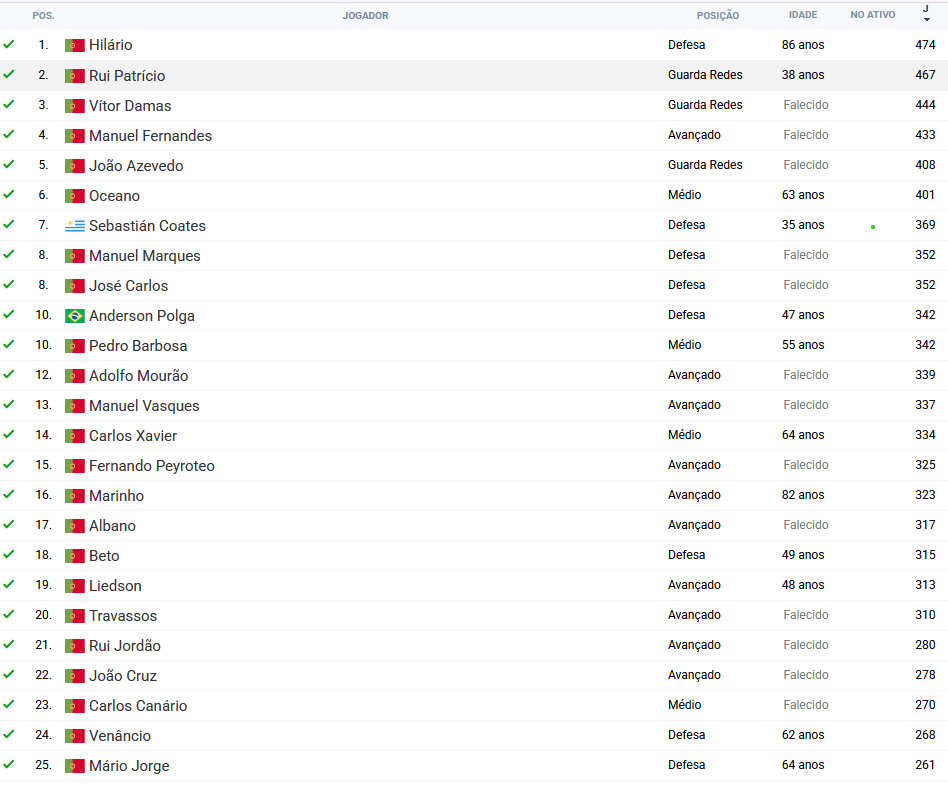Viewport: 948px width, 785px height.
Task: Click the green active dot in Coates' row
Action: point(873,227)
